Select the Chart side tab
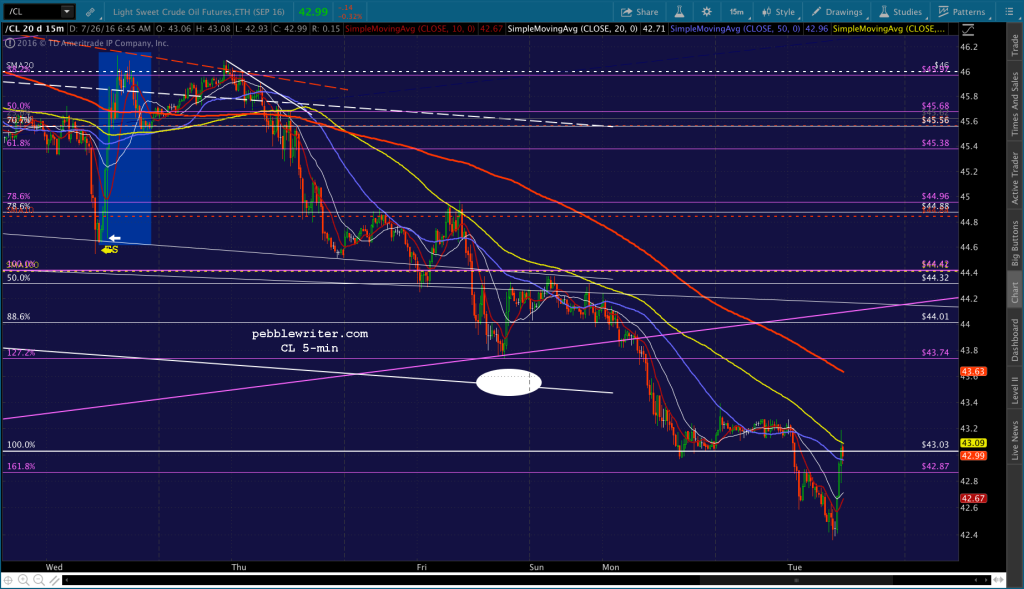Viewport: 1024px width, 589px height. (x=1015, y=293)
